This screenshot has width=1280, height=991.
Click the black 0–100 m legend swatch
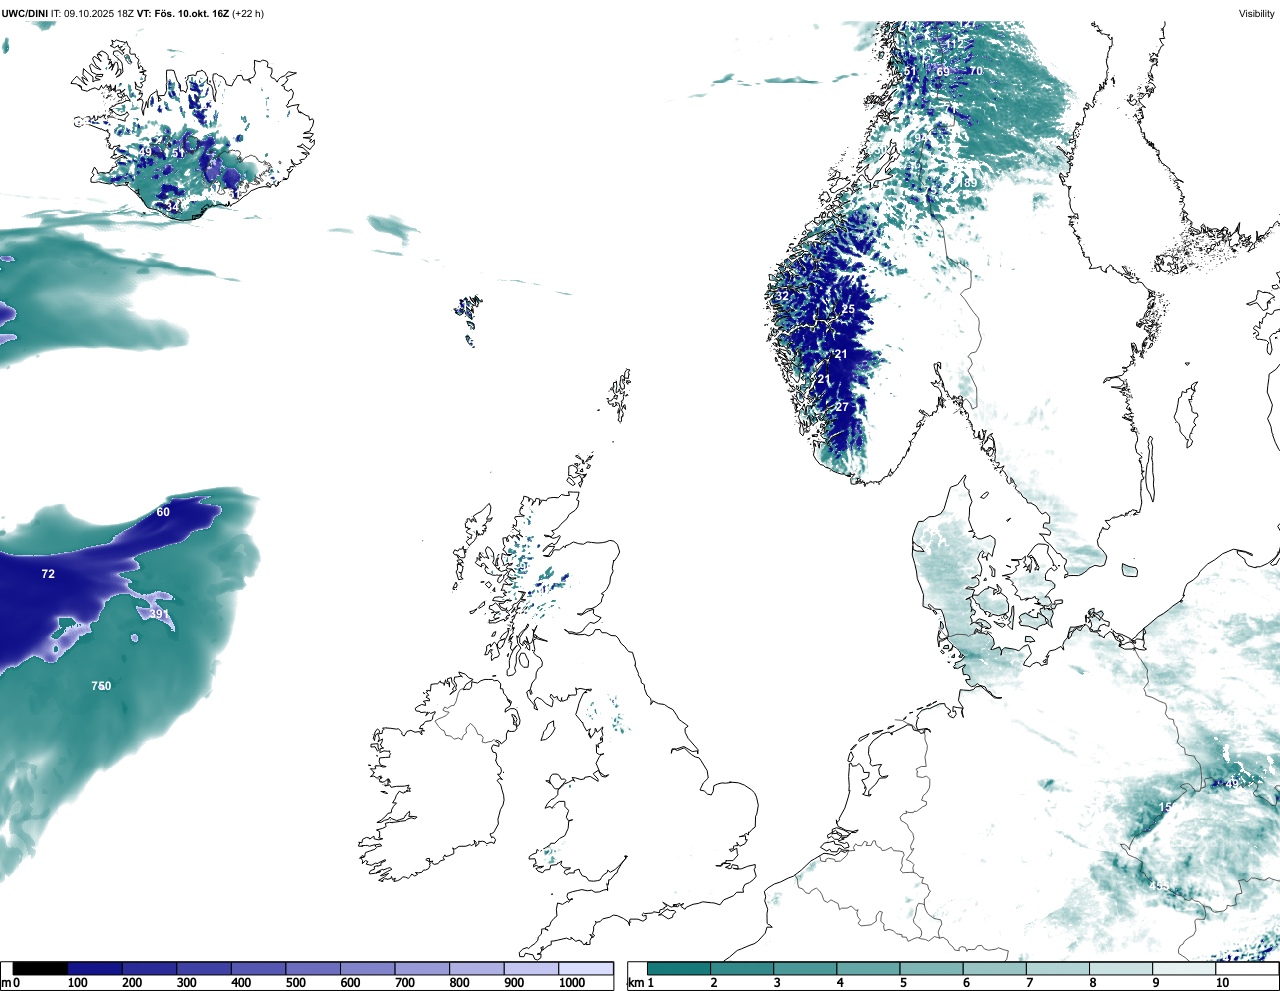(x=41, y=968)
